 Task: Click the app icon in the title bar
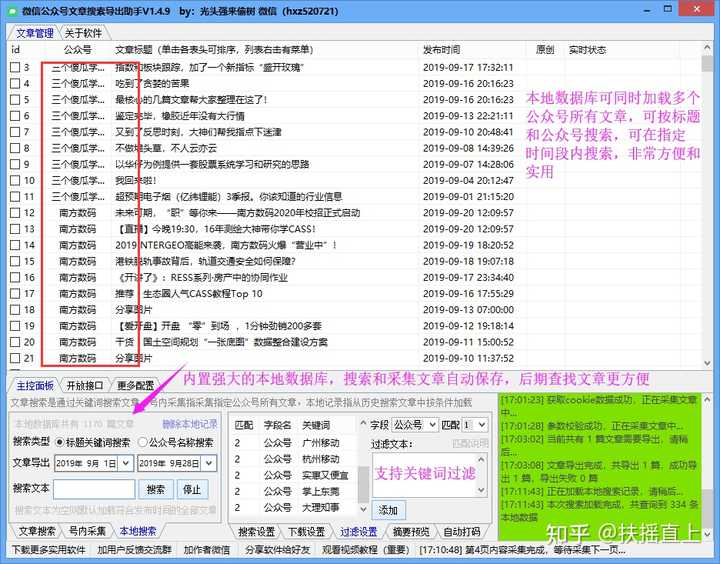click(12, 10)
